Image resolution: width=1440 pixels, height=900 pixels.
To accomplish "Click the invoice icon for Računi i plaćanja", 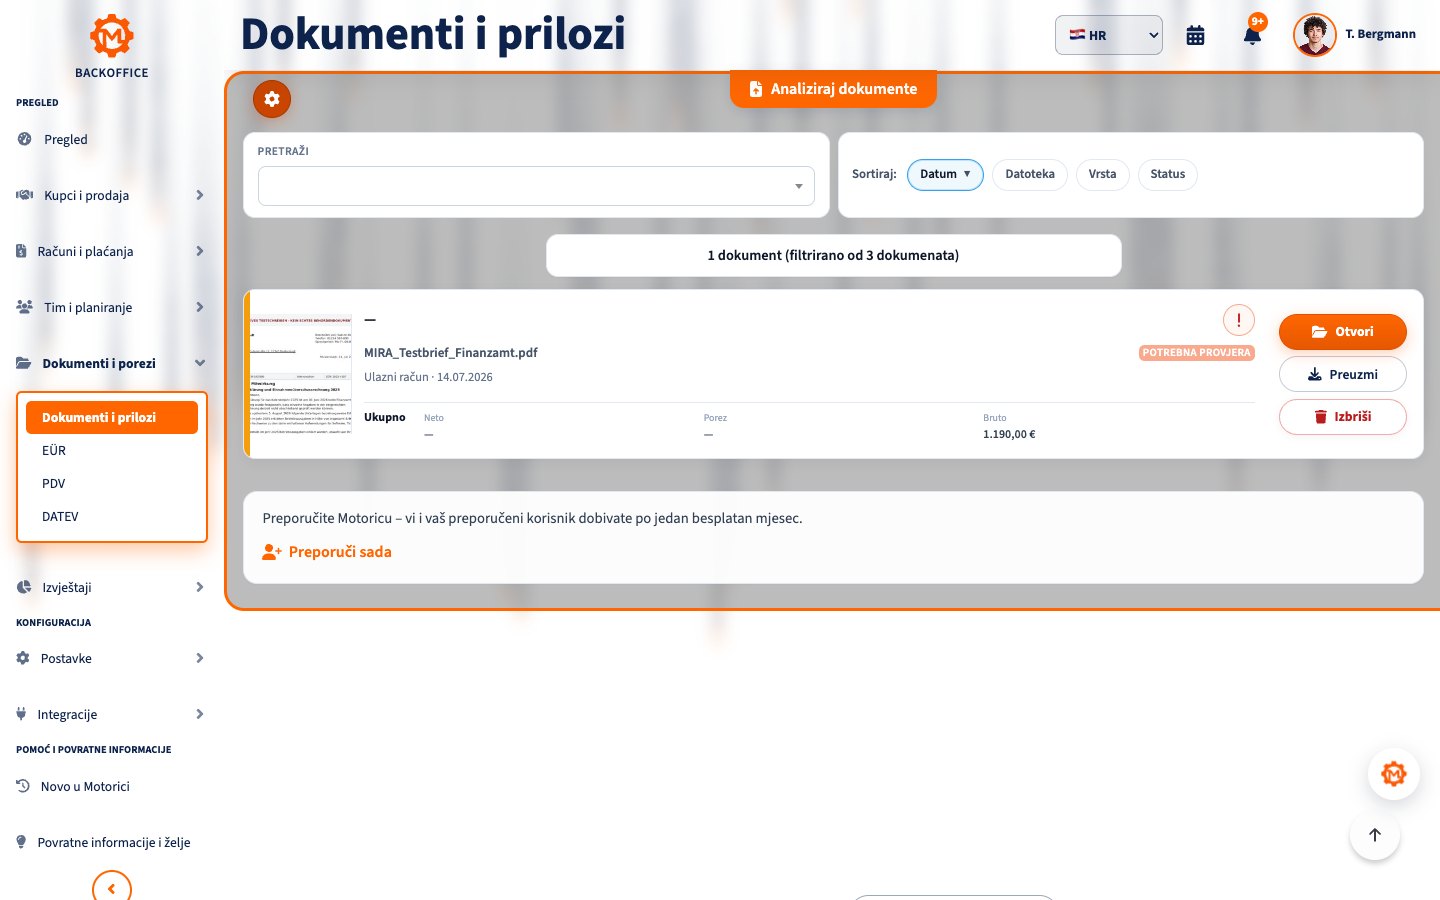I will click(x=21, y=251).
